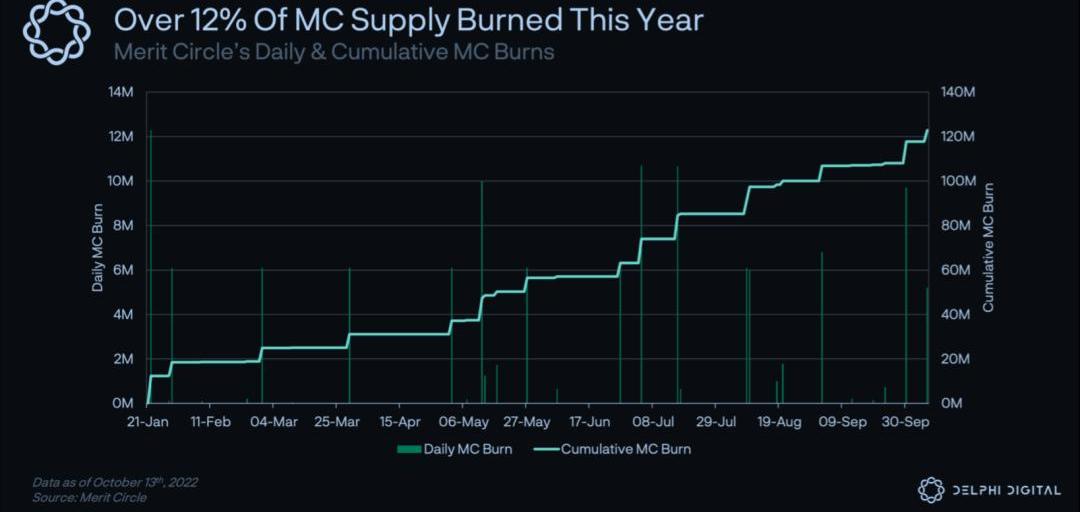Click the vertical 'Cumulative MC Burn' axis title
The height and width of the screenshot is (512, 1080).
tap(988, 248)
